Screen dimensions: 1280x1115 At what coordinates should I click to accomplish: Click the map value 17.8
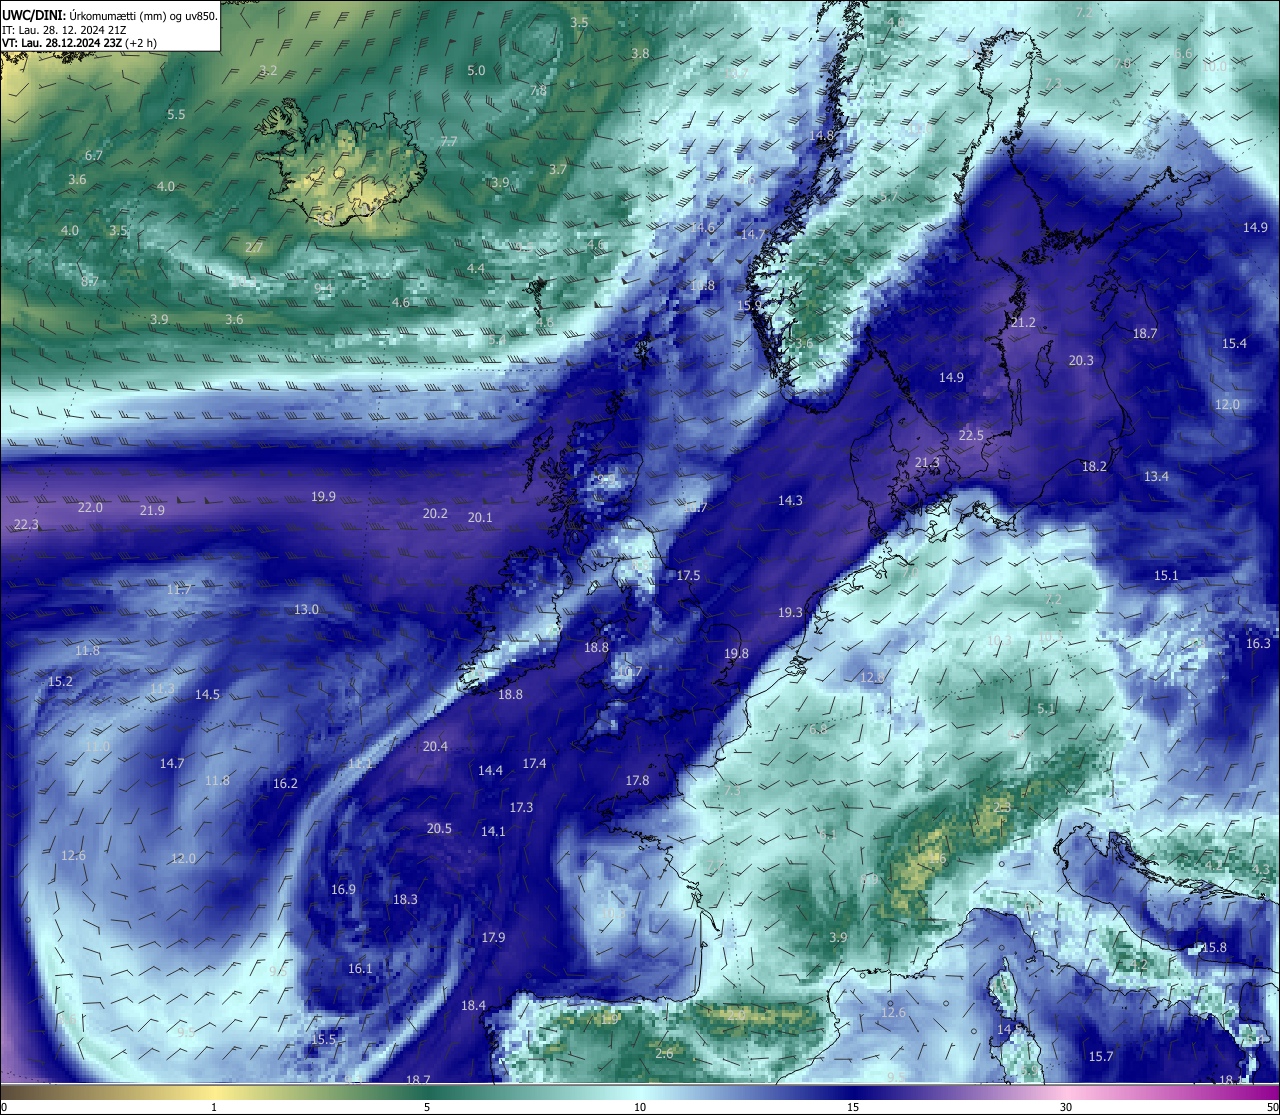point(637,781)
